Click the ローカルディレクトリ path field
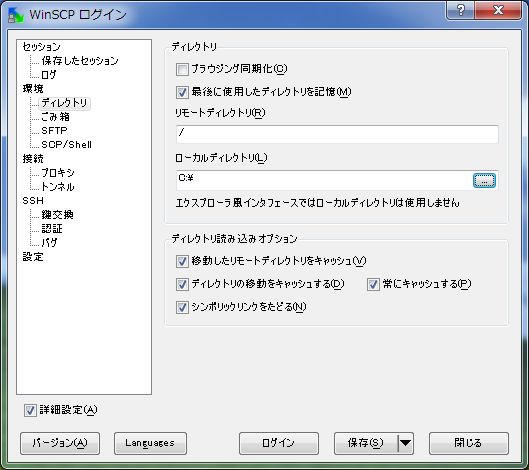 324,180
